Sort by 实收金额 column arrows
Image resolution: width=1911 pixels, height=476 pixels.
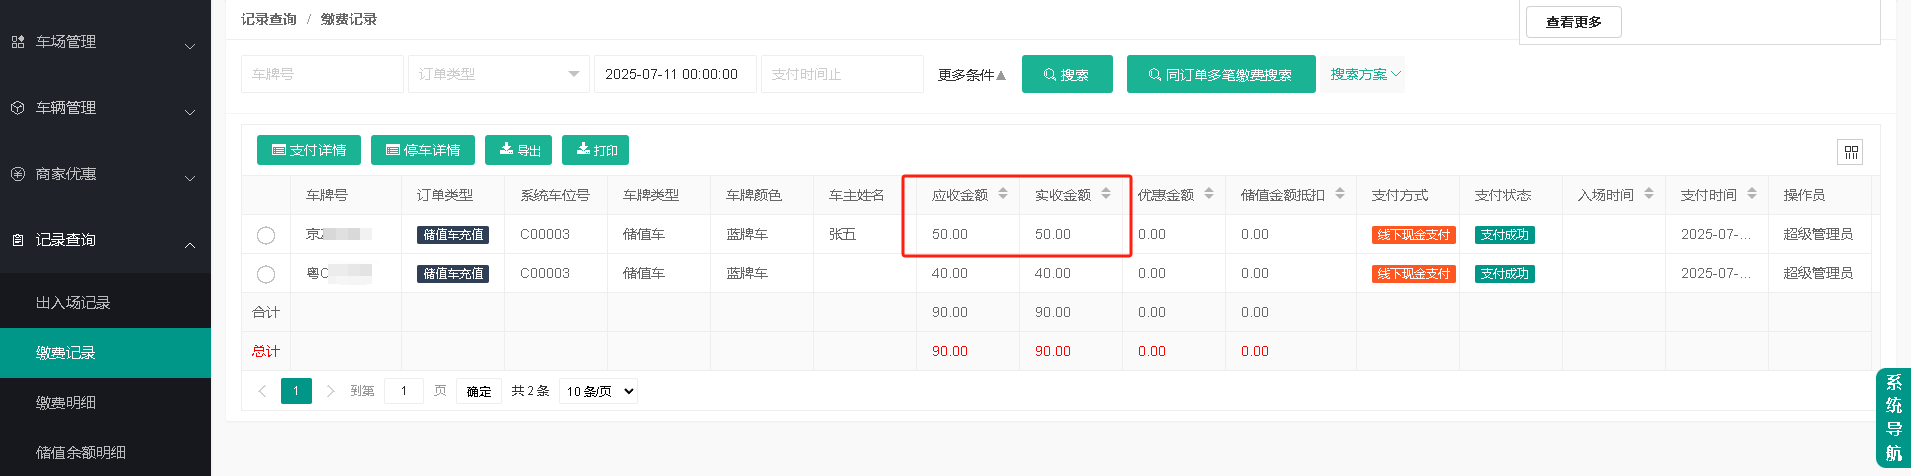1106,194
